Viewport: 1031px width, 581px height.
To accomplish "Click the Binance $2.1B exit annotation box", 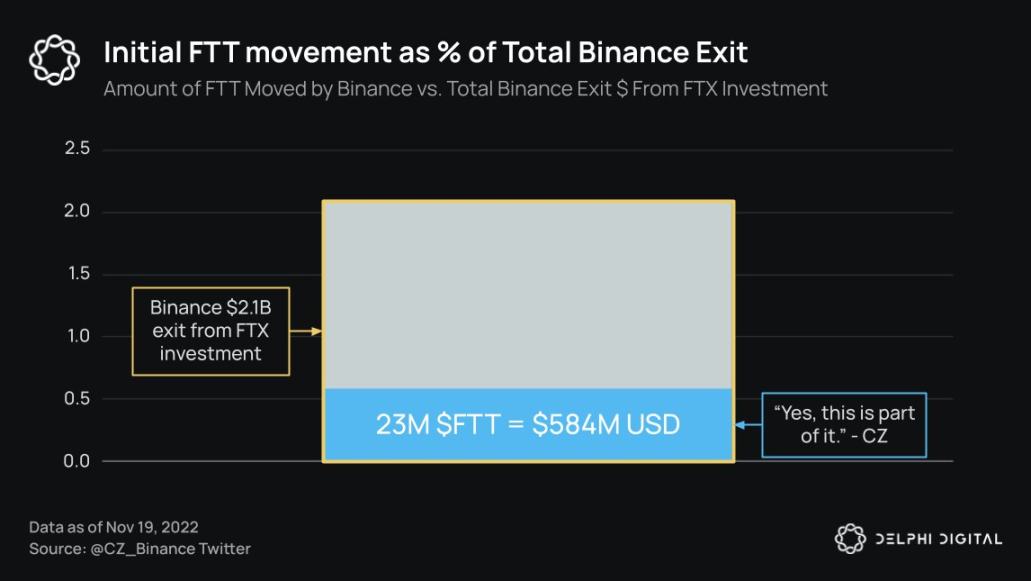I will [210, 331].
